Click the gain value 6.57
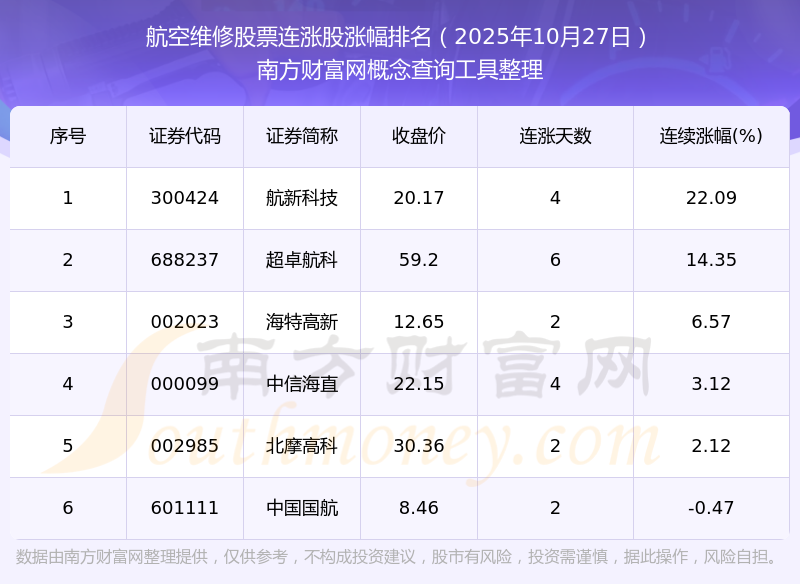This screenshot has width=800, height=584. tap(711, 322)
